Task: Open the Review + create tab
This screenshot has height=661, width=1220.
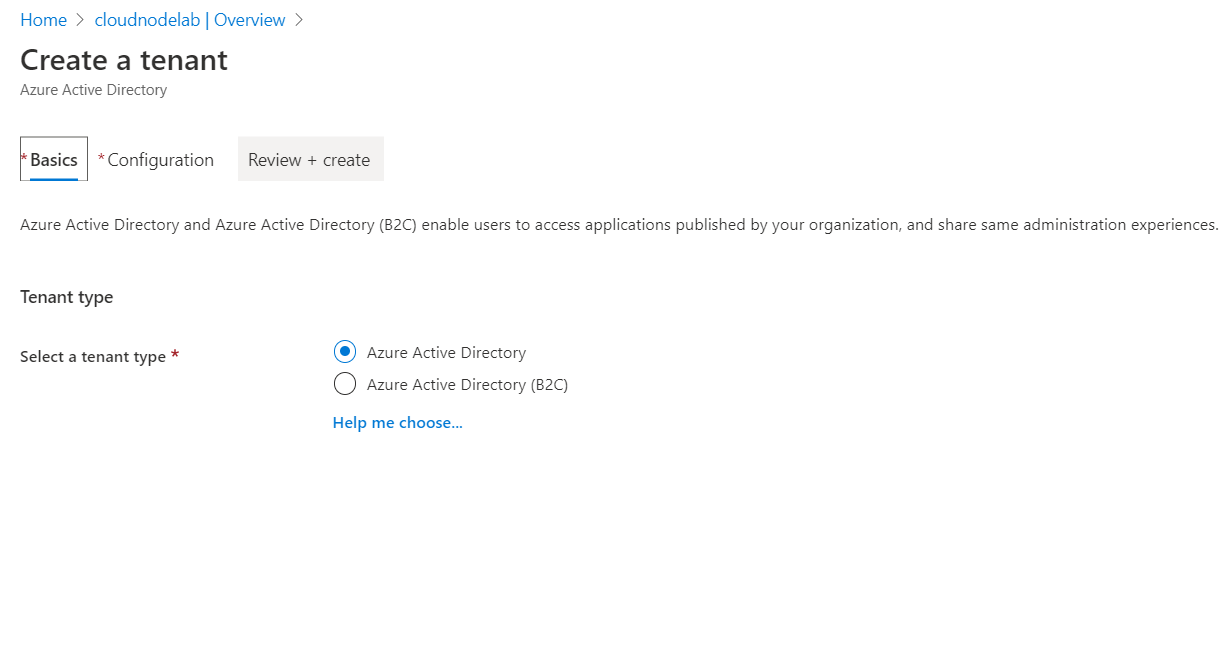Action: tap(310, 160)
